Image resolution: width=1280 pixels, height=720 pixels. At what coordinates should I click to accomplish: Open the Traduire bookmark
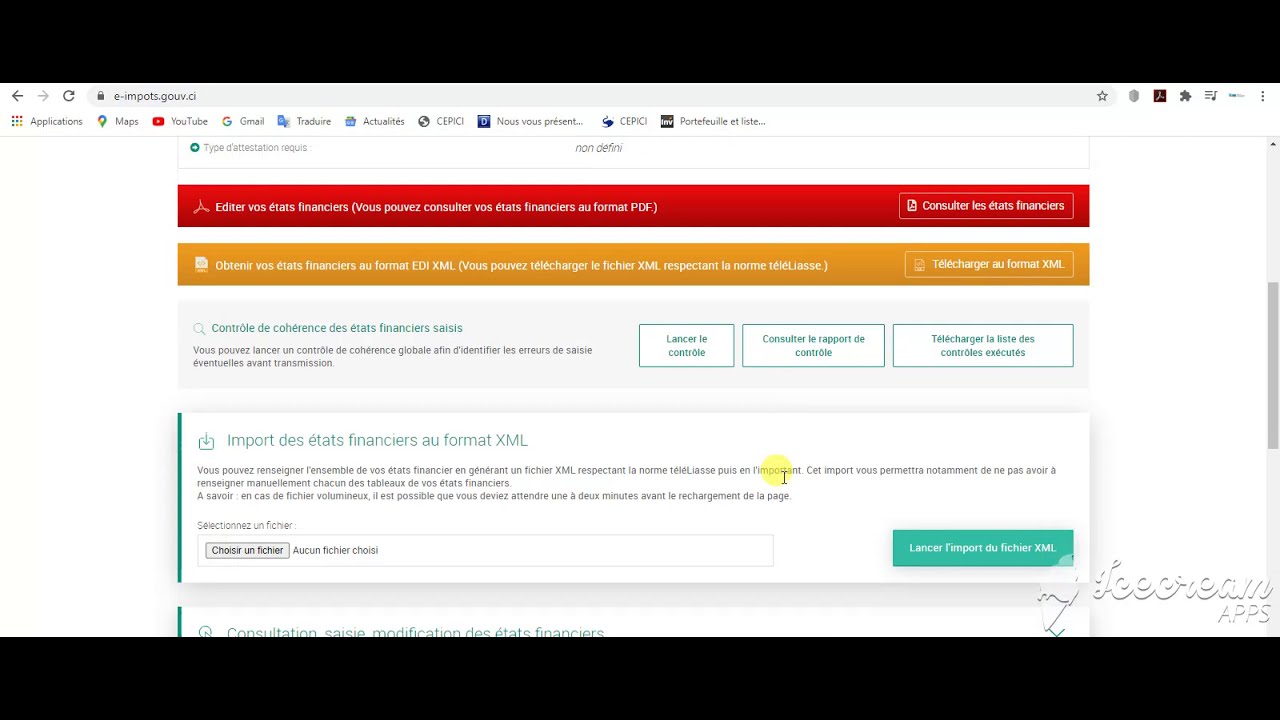tap(304, 121)
